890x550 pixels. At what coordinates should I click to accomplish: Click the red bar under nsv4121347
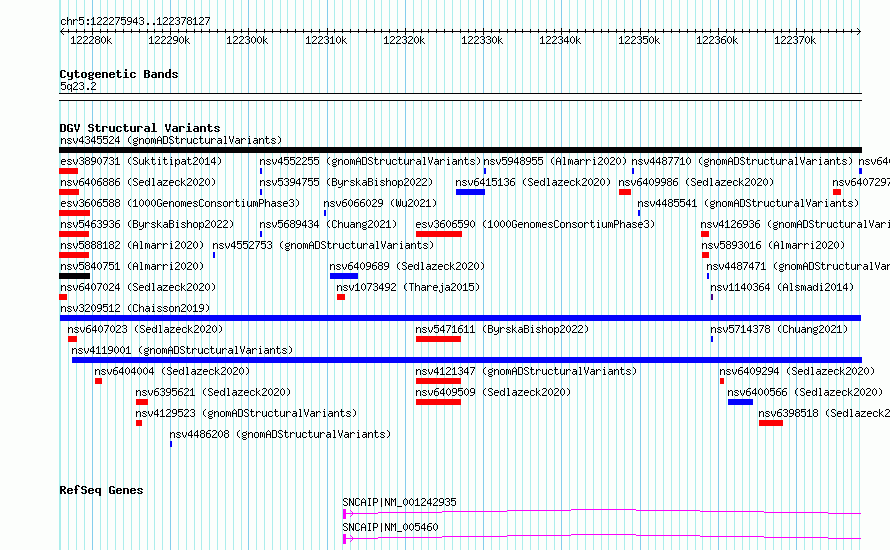[438, 381]
